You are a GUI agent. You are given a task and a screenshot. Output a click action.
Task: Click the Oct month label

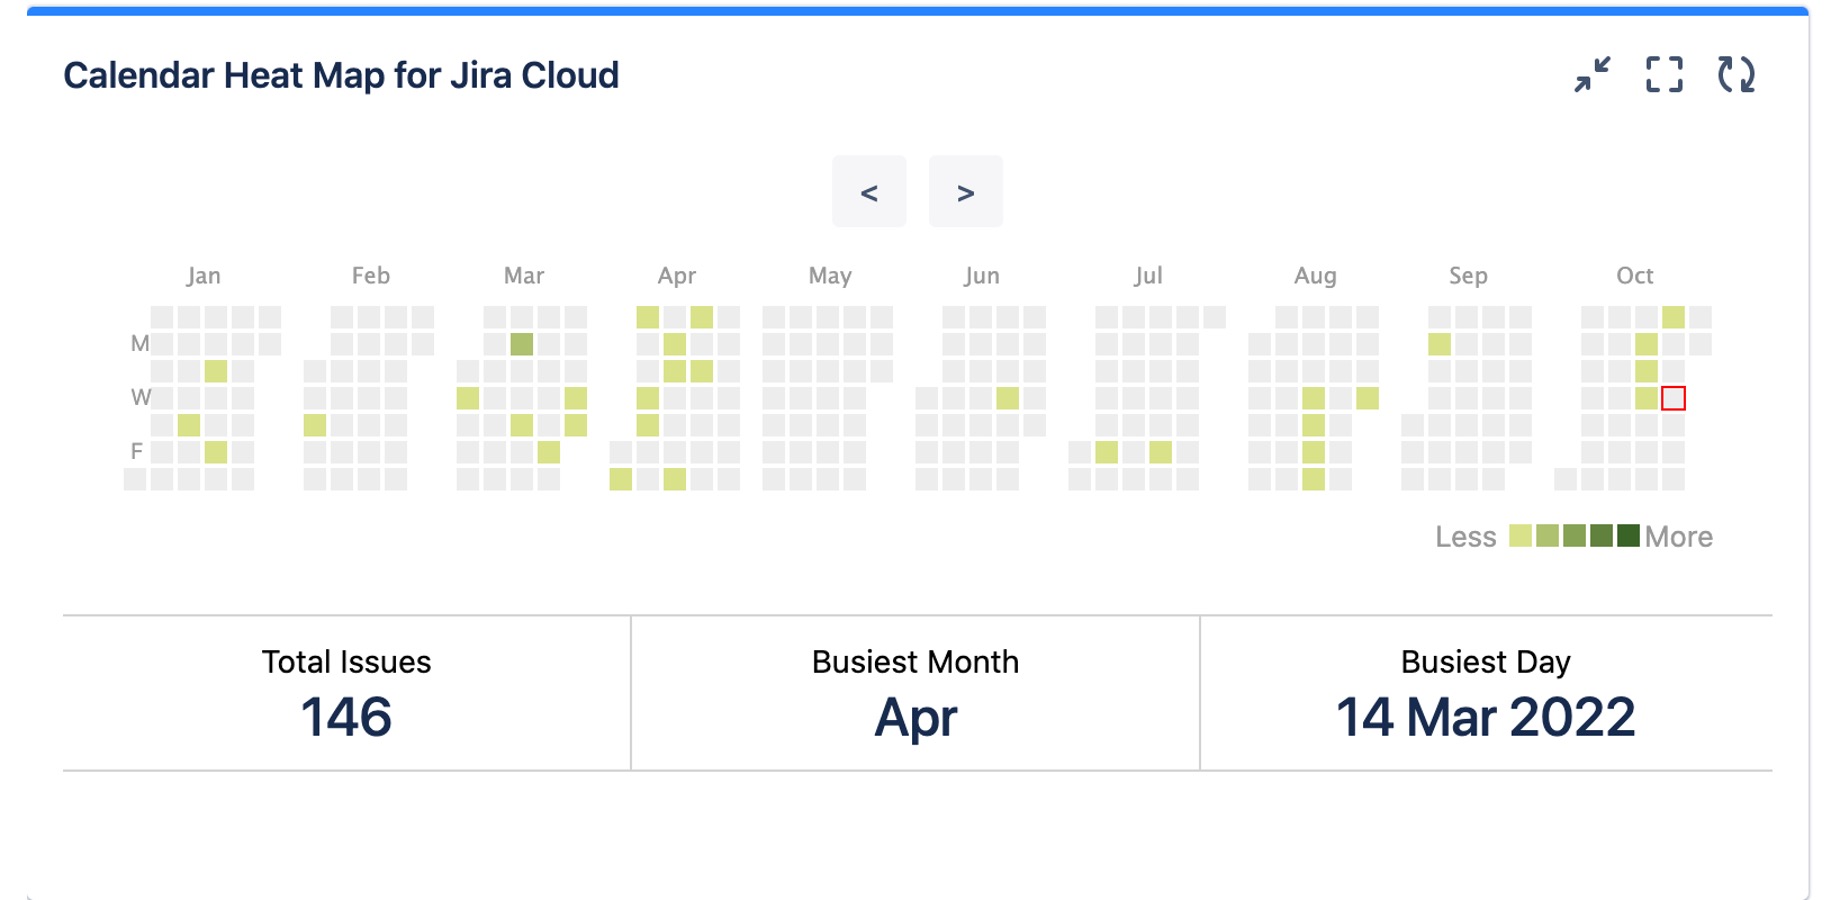tap(1634, 276)
